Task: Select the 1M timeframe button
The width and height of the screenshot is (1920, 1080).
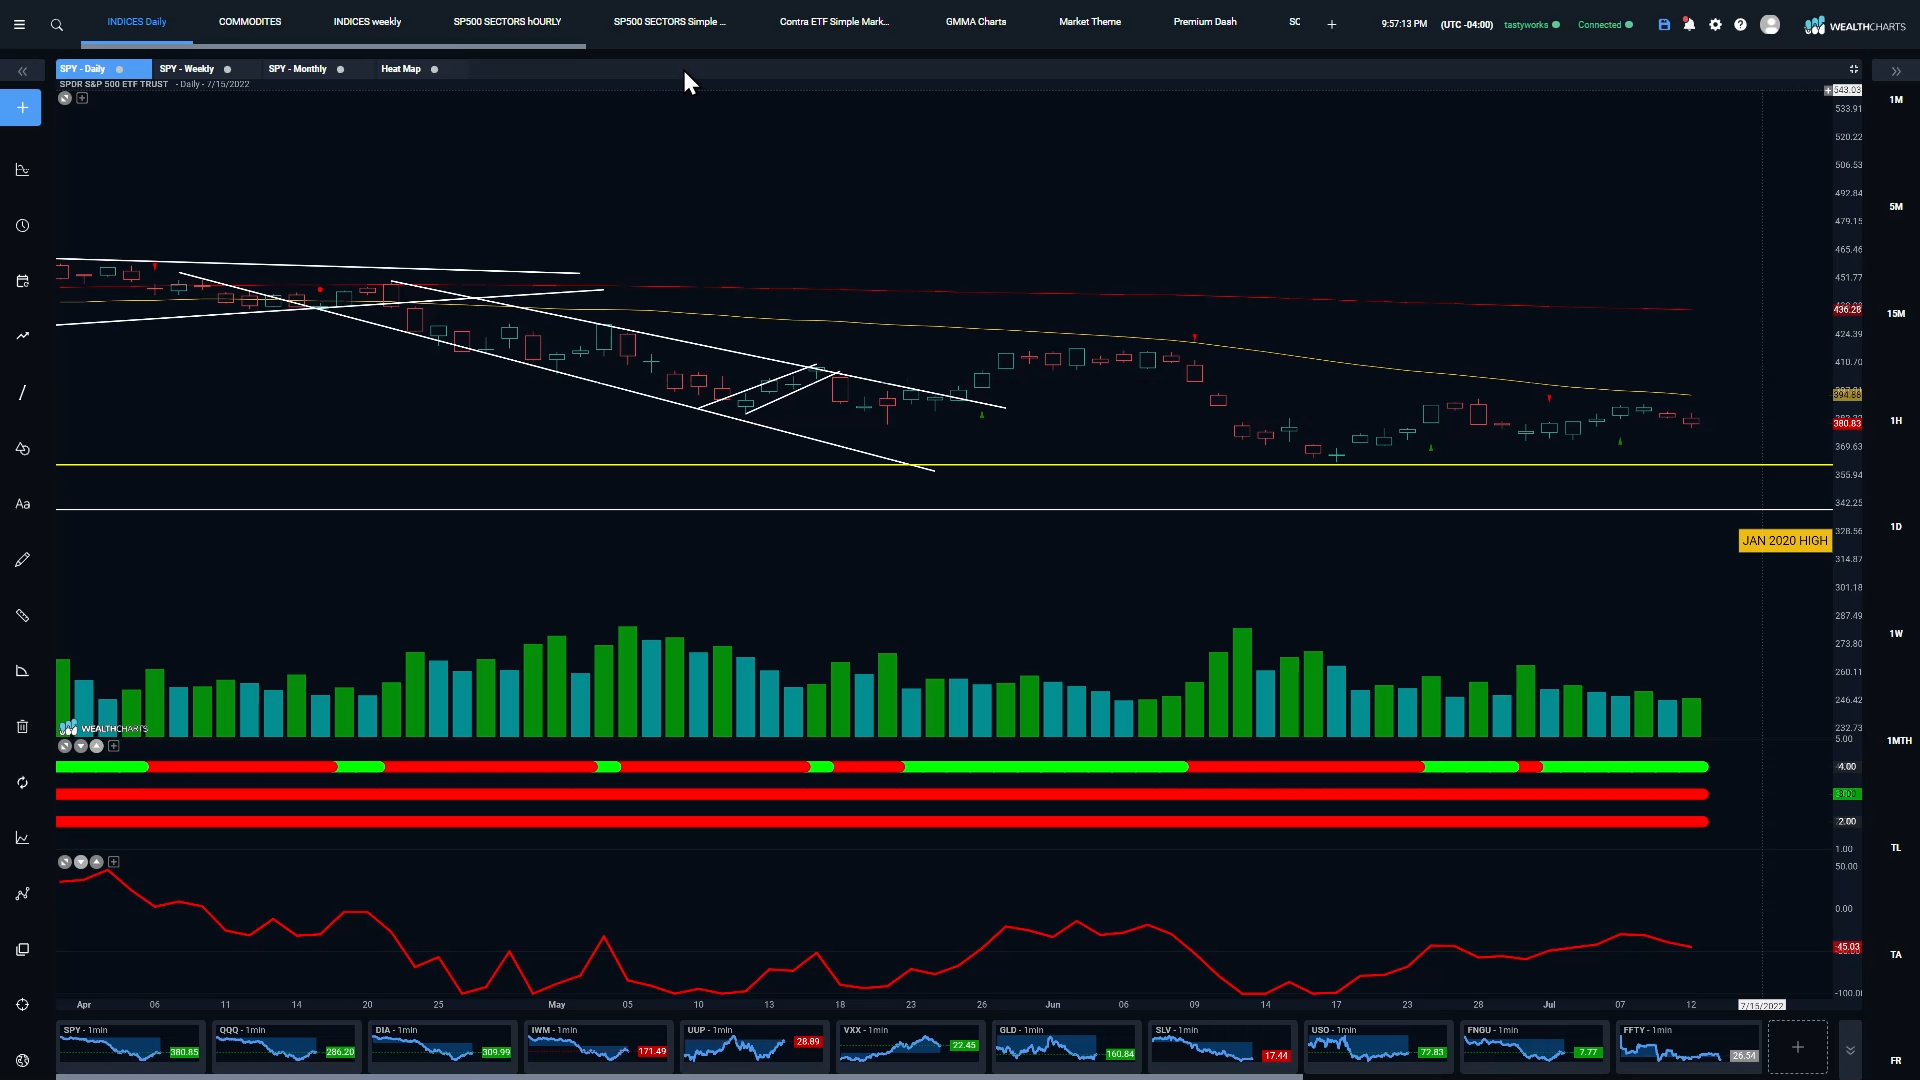Action: (1896, 100)
